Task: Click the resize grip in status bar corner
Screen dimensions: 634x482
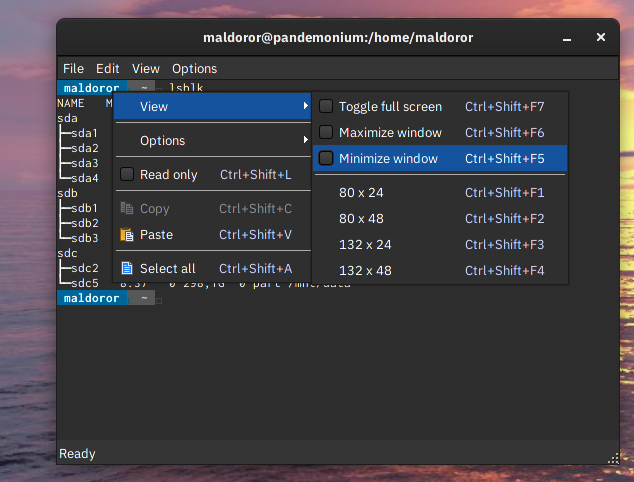Action: 612,457
